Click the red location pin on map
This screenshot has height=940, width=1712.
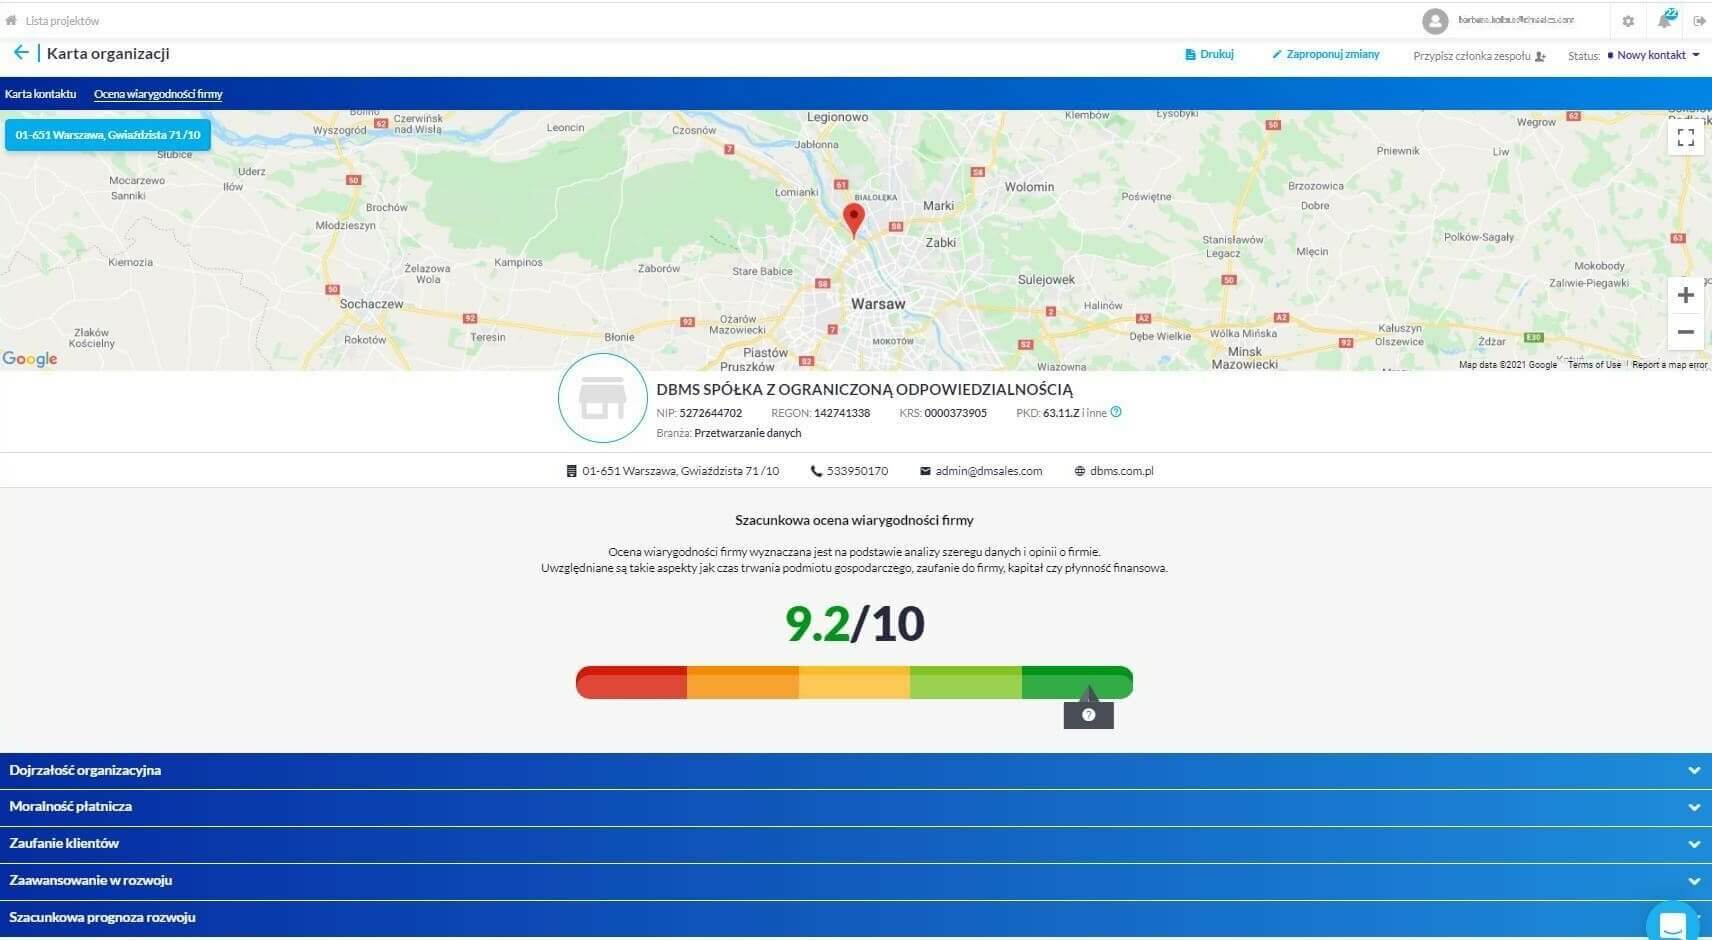click(x=853, y=219)
